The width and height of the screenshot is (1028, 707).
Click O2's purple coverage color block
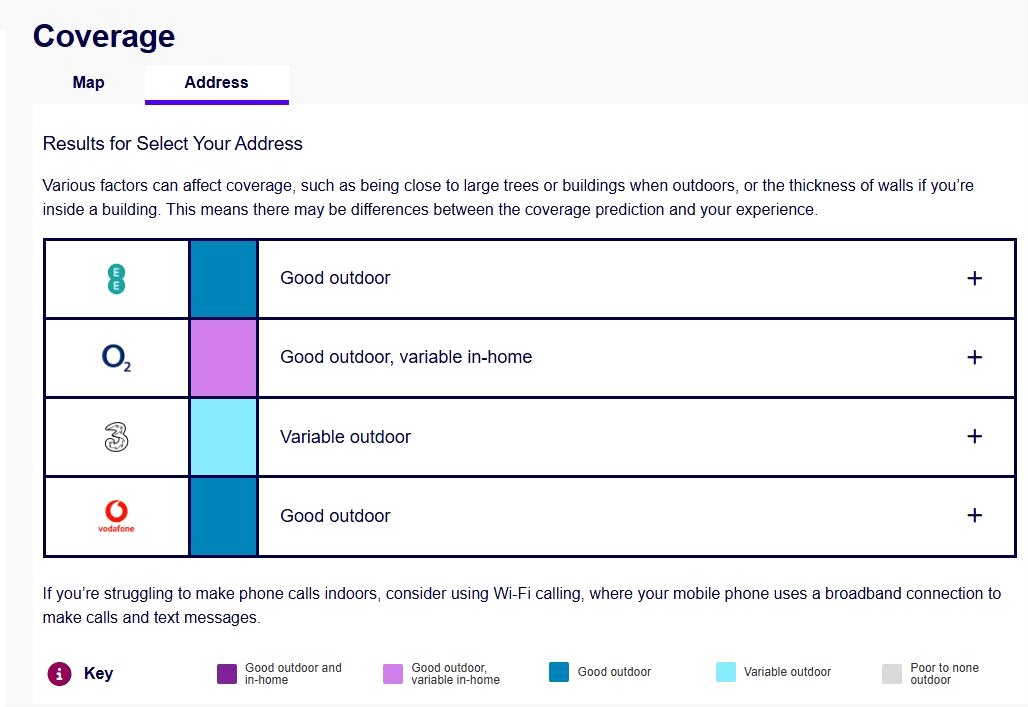[223, 358]
